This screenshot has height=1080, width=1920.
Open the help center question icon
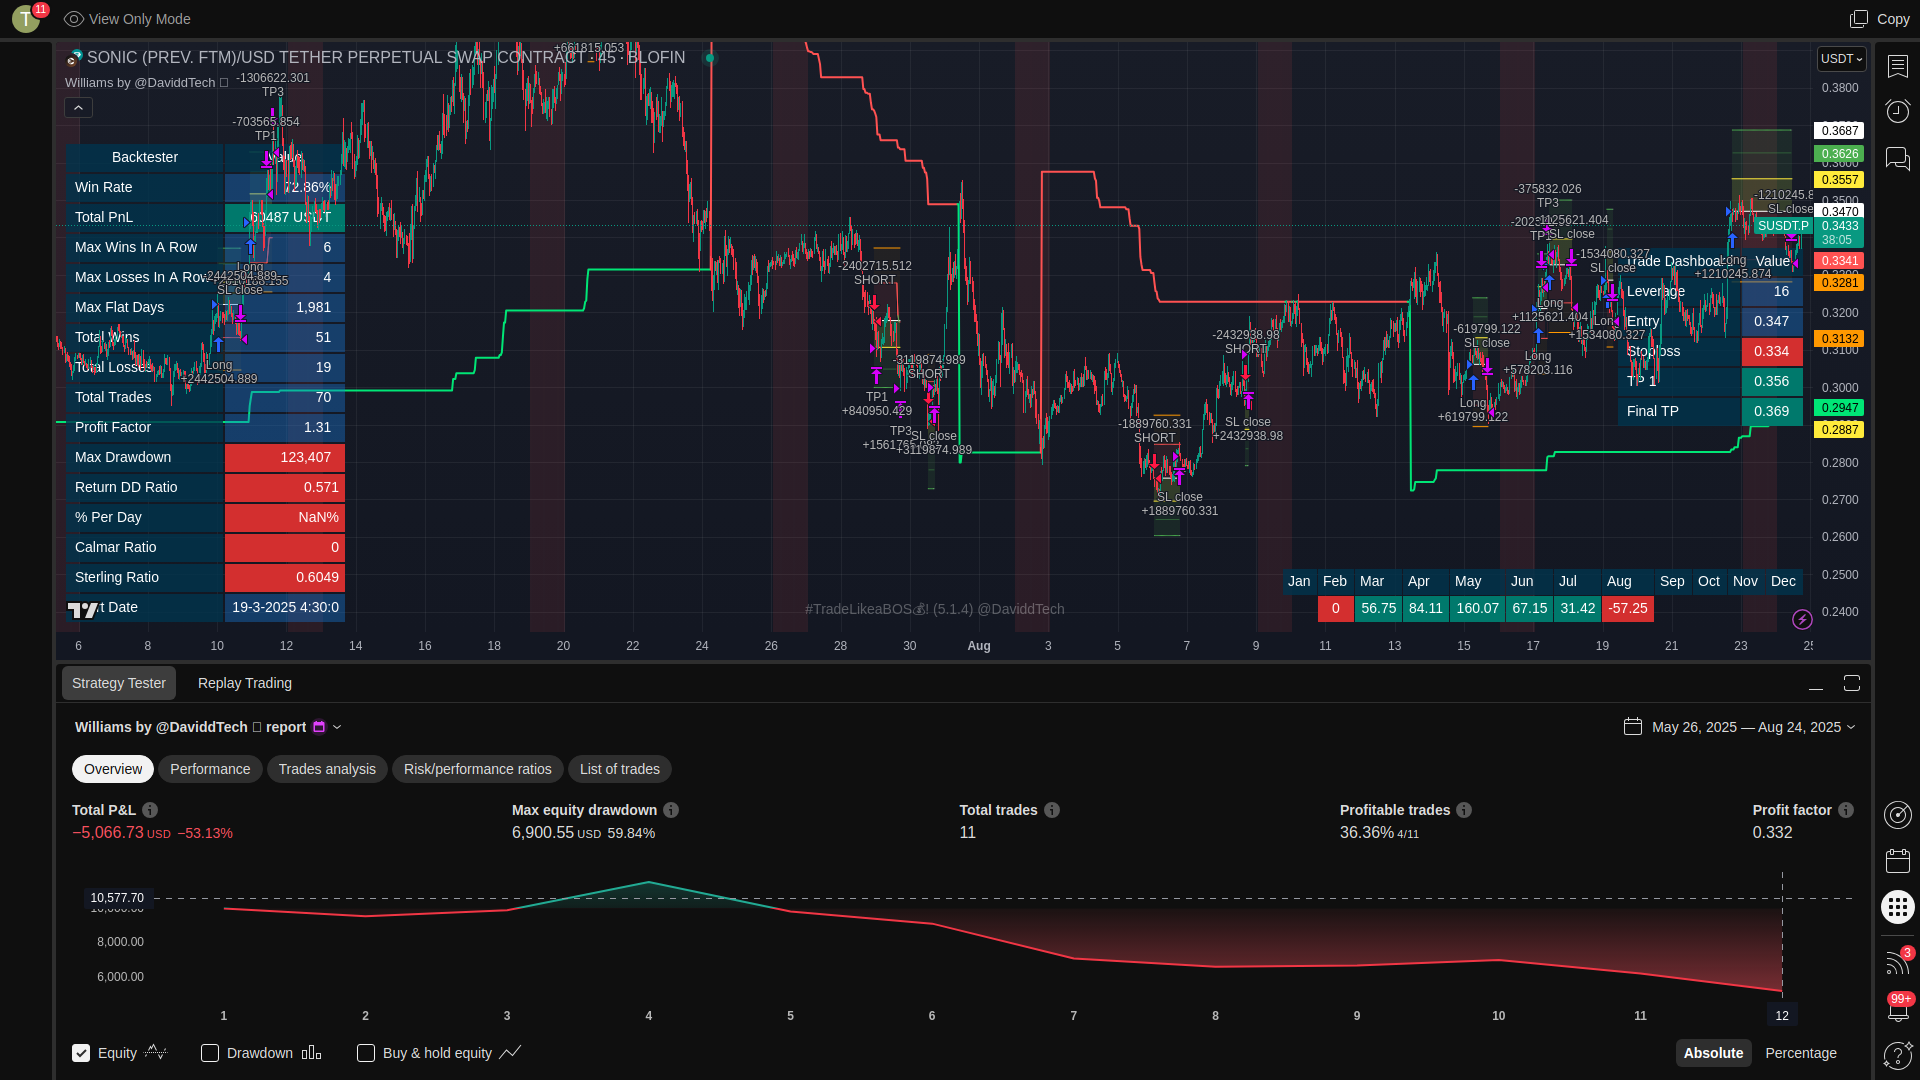[1897, 1055]
